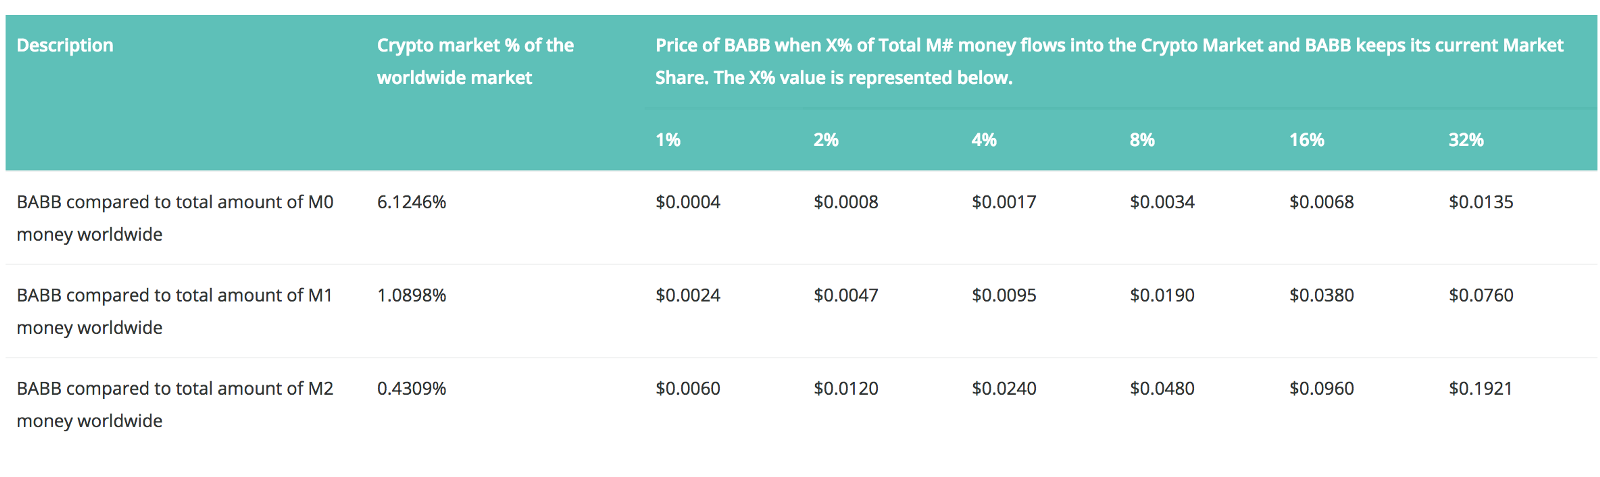Click the 6.1246% market share value
This screenshot has width=1600, height=477.
point(412,202)
